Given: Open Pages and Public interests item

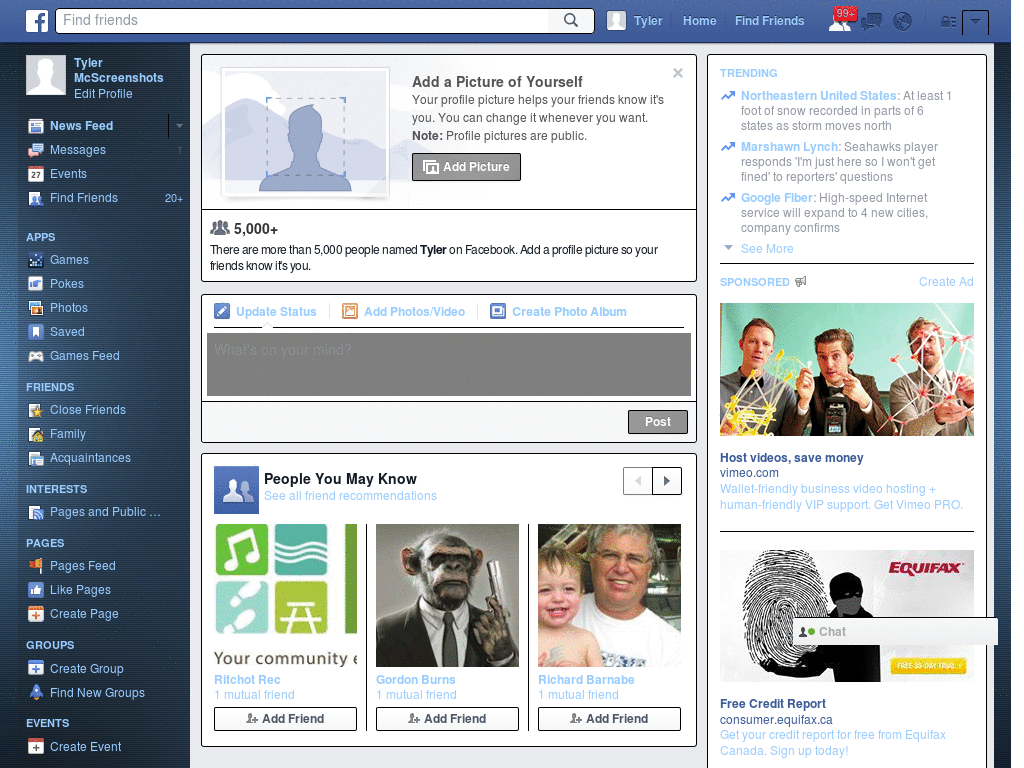Looking at the screenshot, I should pos(95,512).
